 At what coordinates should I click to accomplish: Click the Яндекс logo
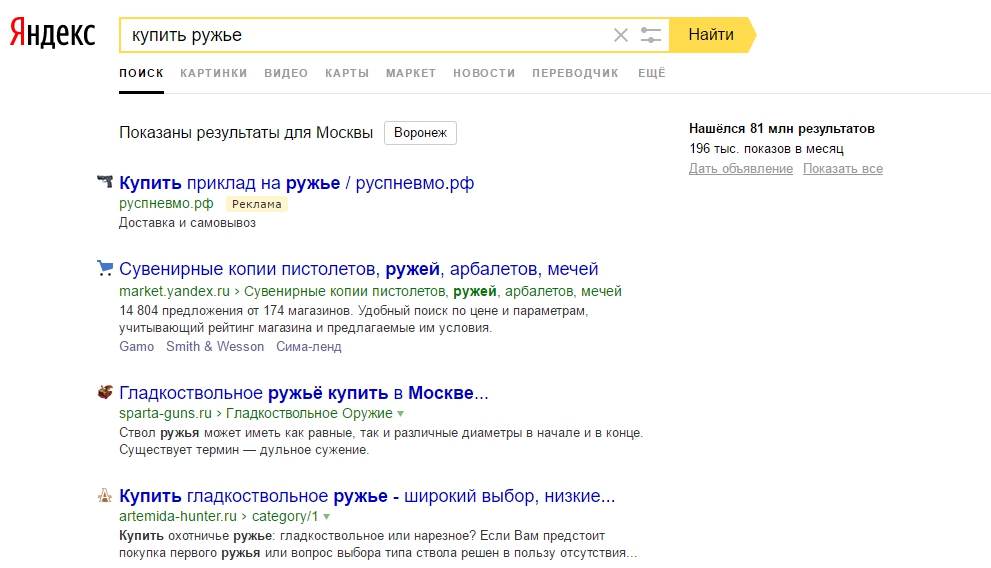52,33
